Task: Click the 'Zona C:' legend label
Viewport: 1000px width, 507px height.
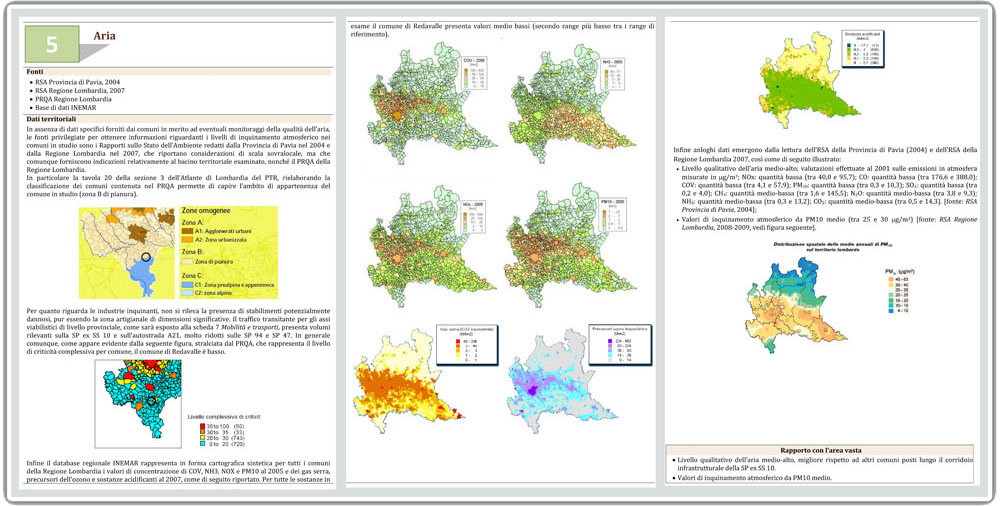Action: [x=194, y=275]
